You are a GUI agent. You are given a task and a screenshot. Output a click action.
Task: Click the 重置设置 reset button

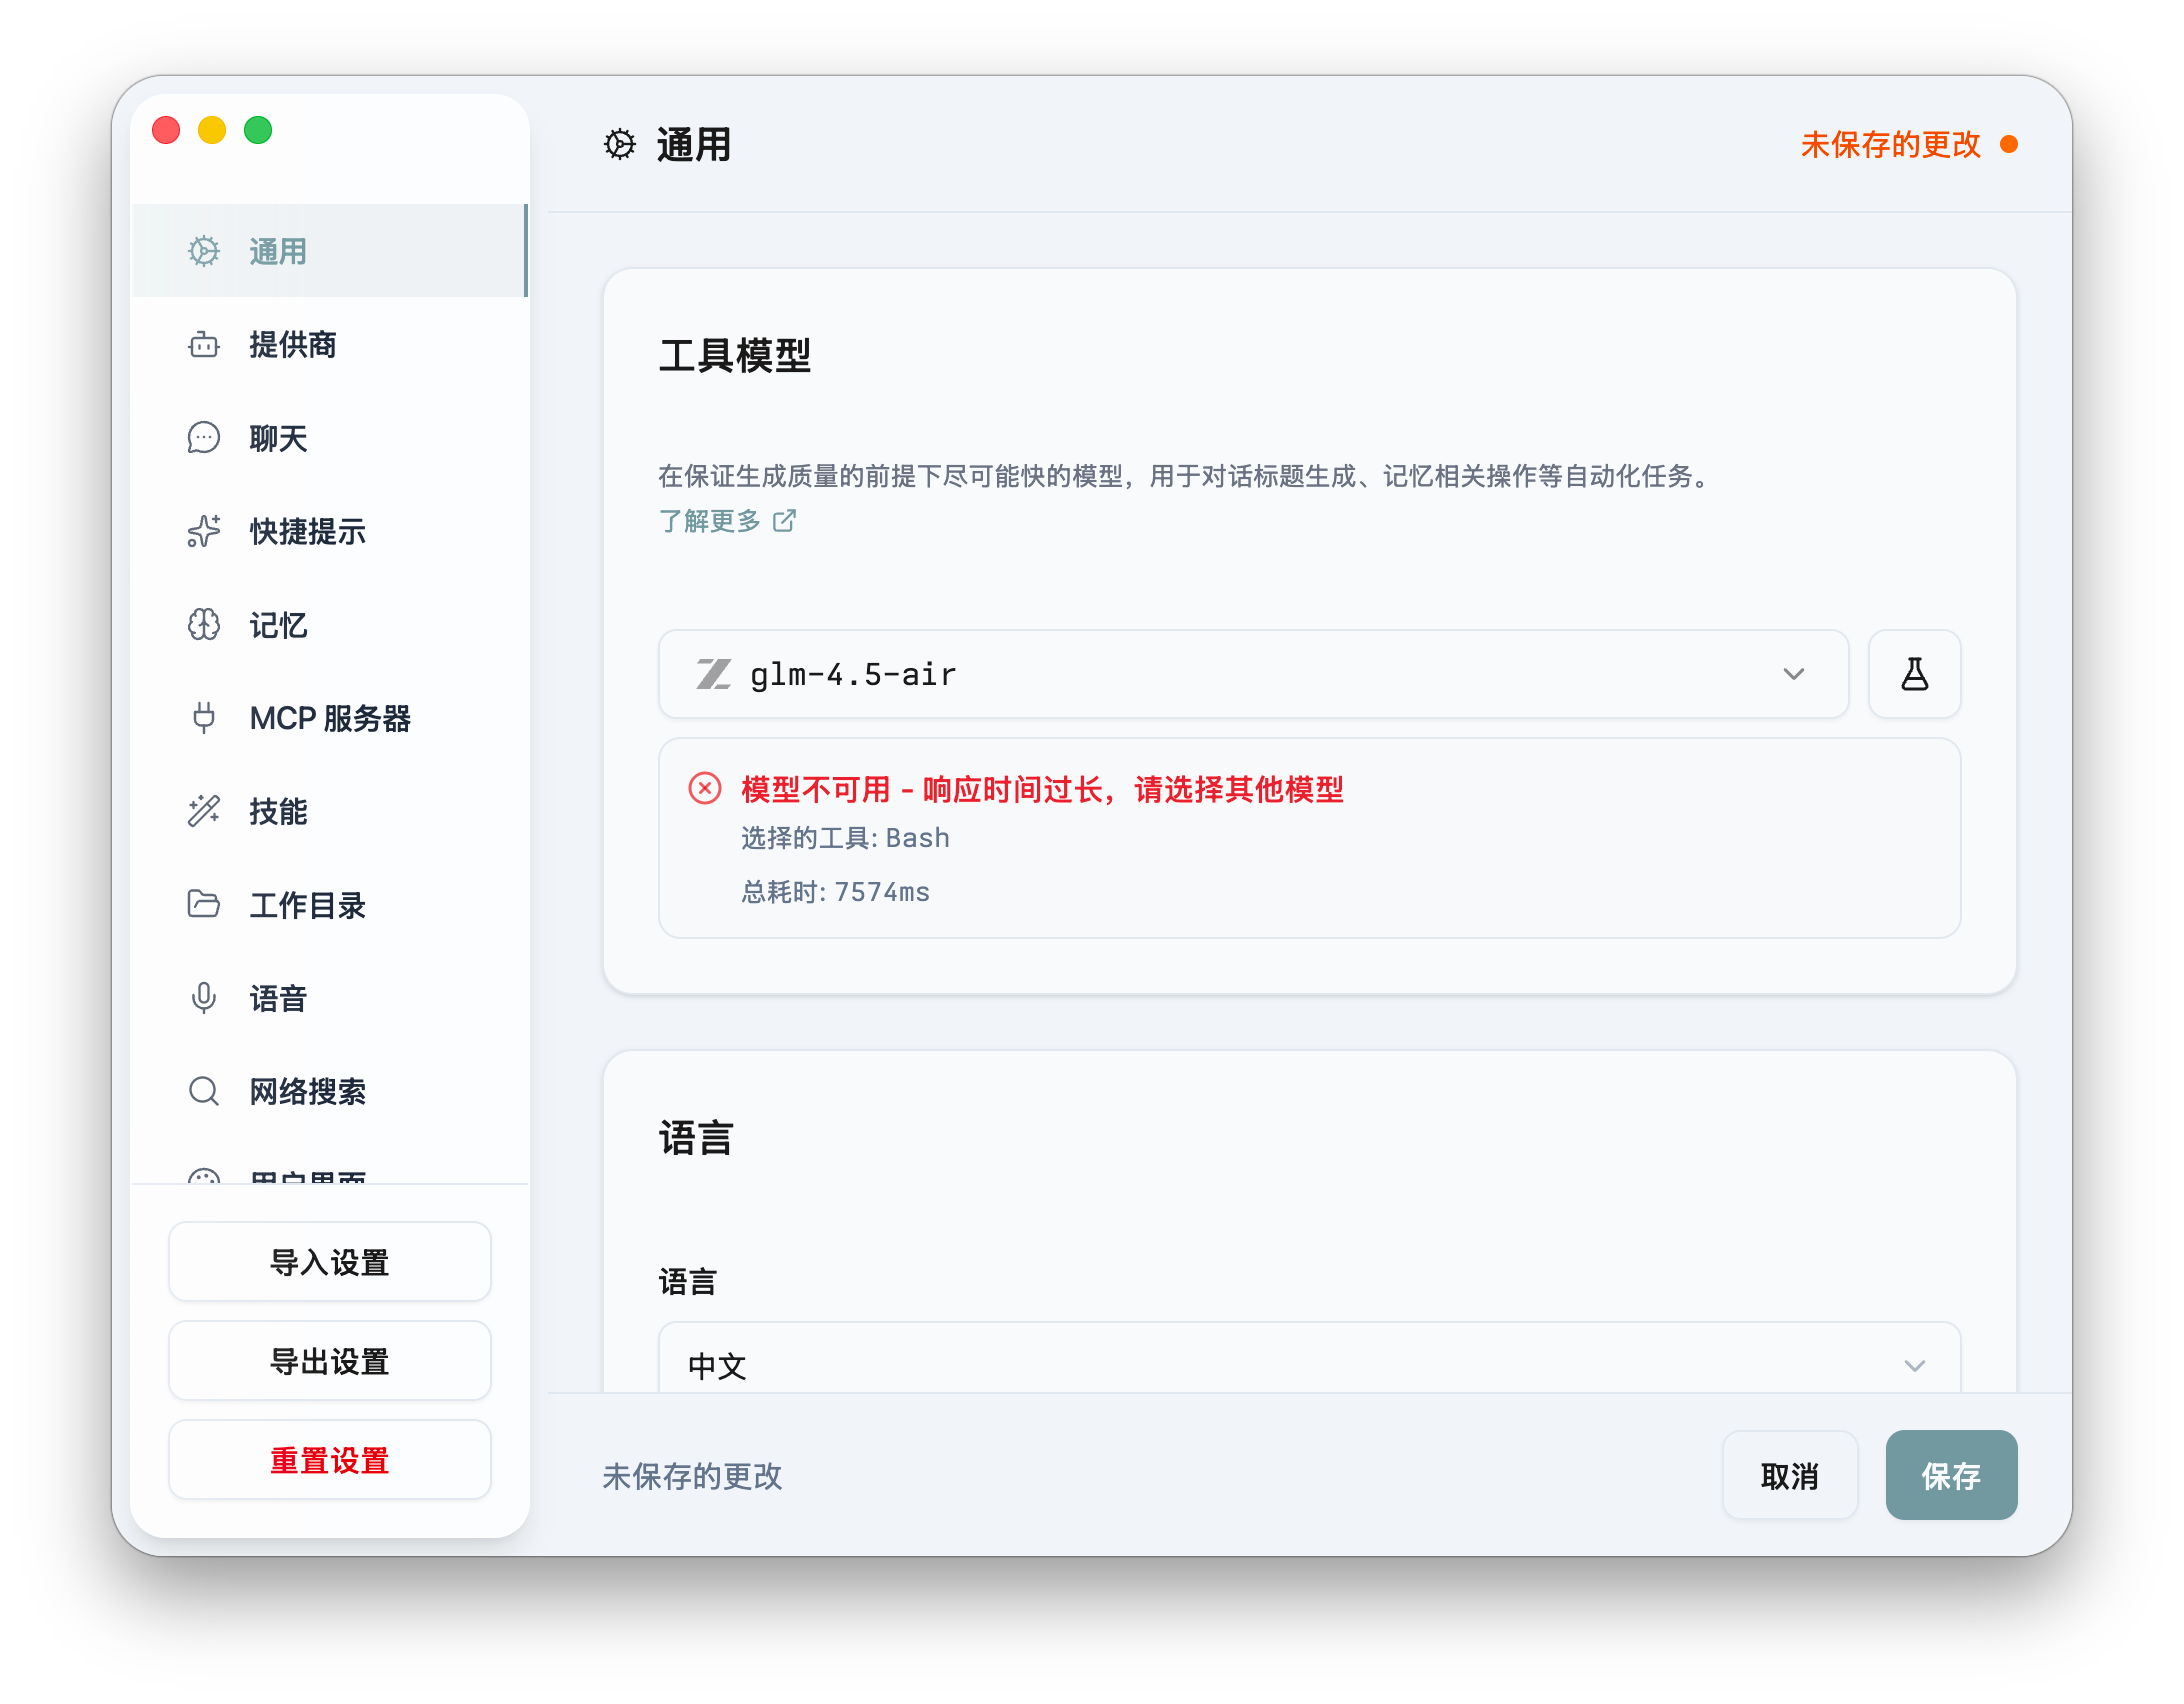click(x=329, y=1460)
